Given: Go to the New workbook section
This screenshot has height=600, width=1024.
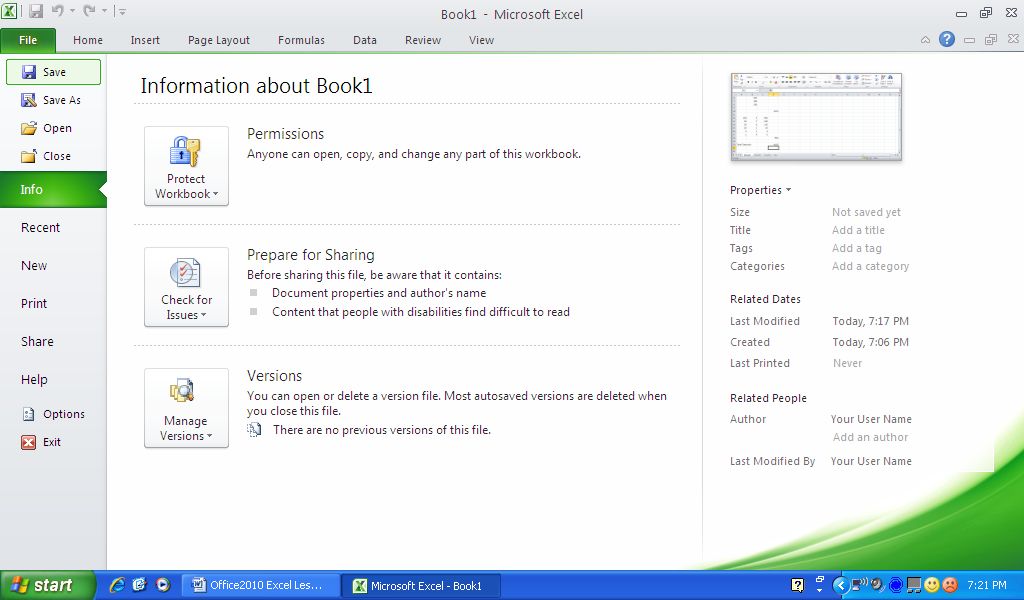Looking at the screenshot, I should pyautogui.click(x=34, y=265).
